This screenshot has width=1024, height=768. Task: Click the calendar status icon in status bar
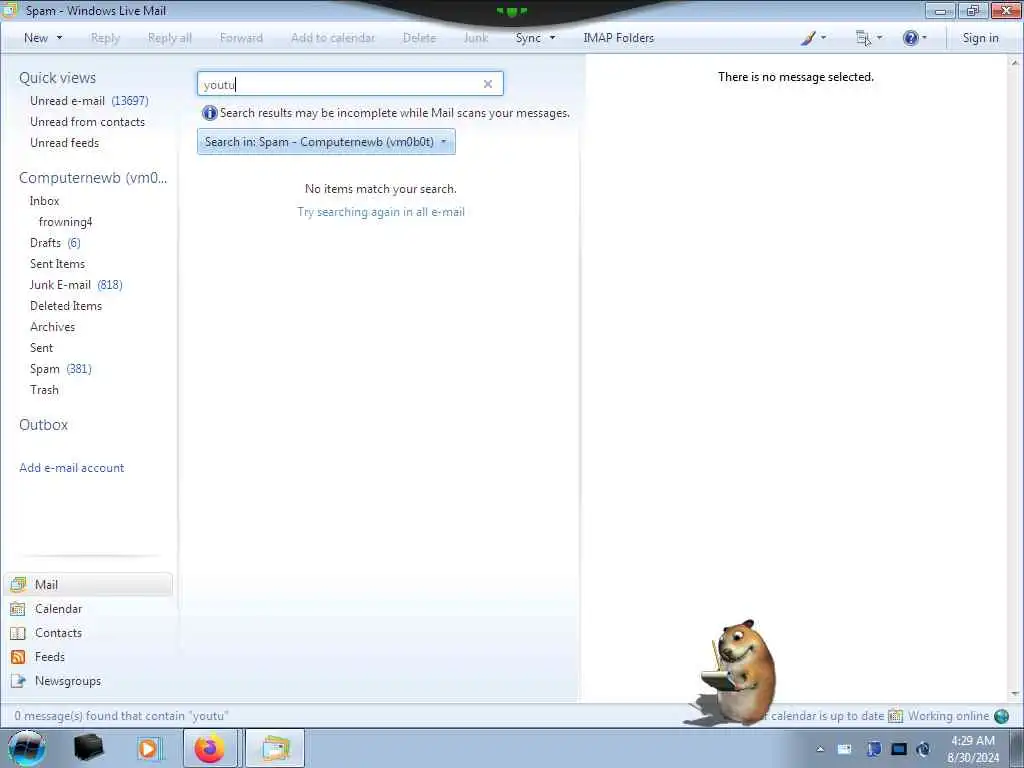(x=895, y=716)
